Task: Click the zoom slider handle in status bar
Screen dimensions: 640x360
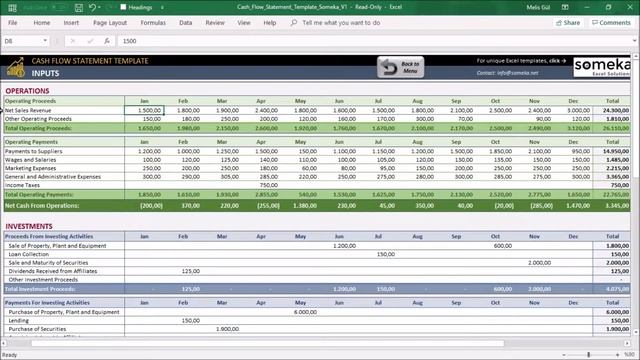Action: (589, 355)
